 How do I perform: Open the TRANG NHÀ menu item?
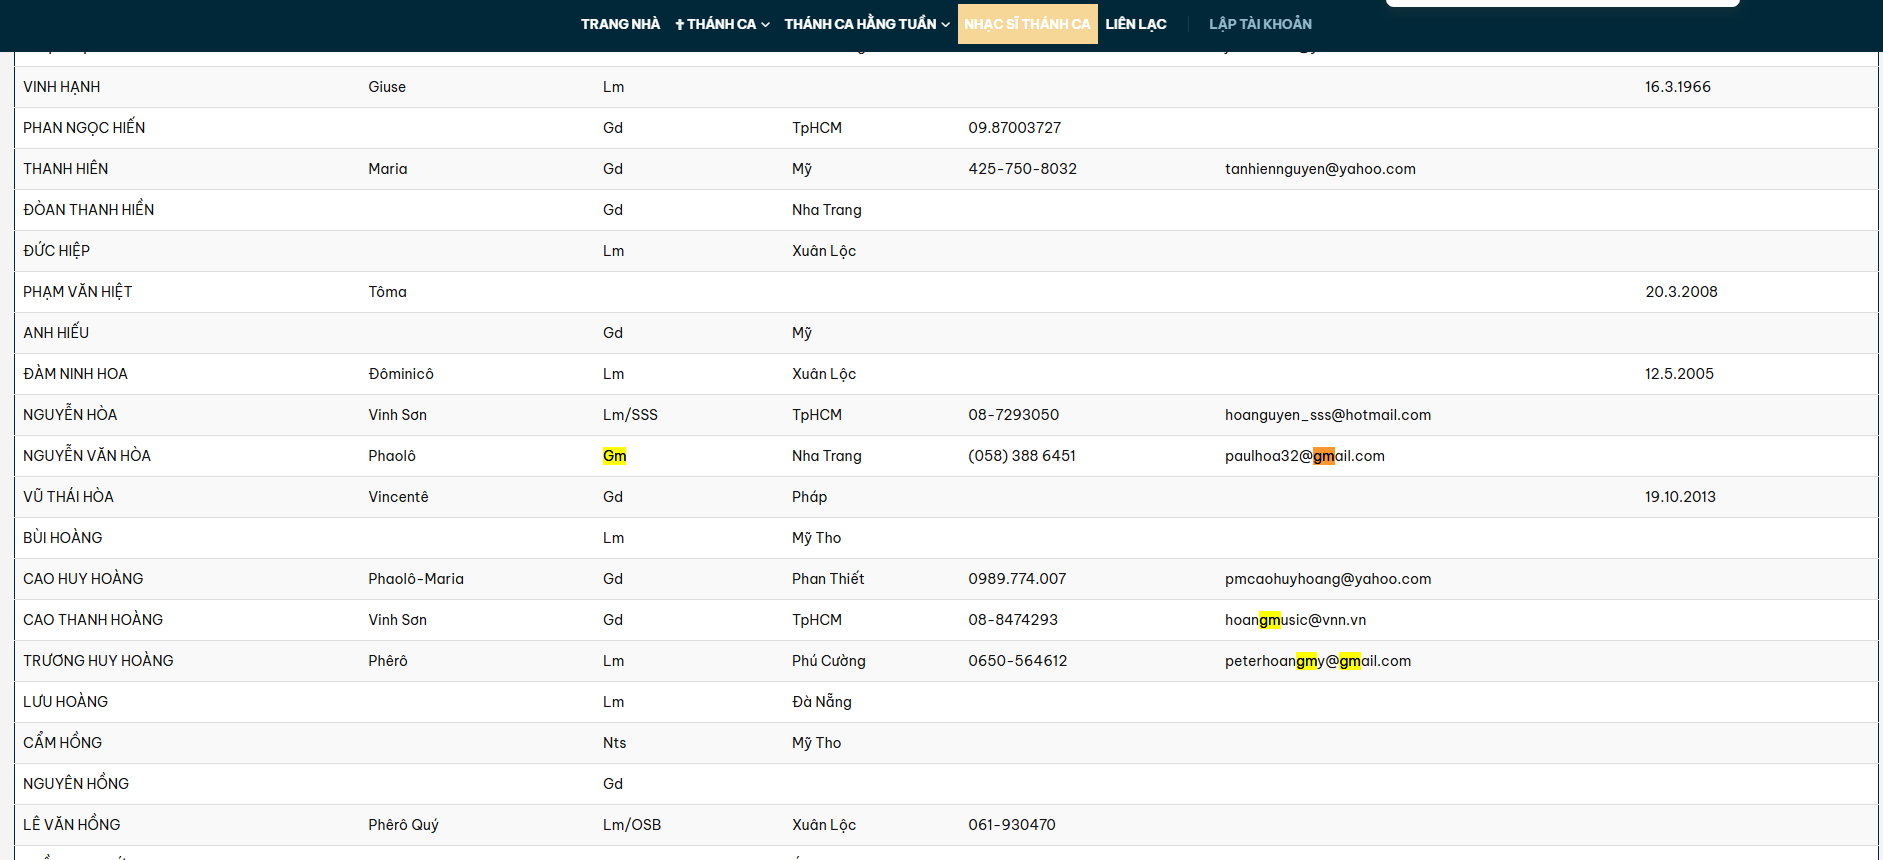(620, 24)
